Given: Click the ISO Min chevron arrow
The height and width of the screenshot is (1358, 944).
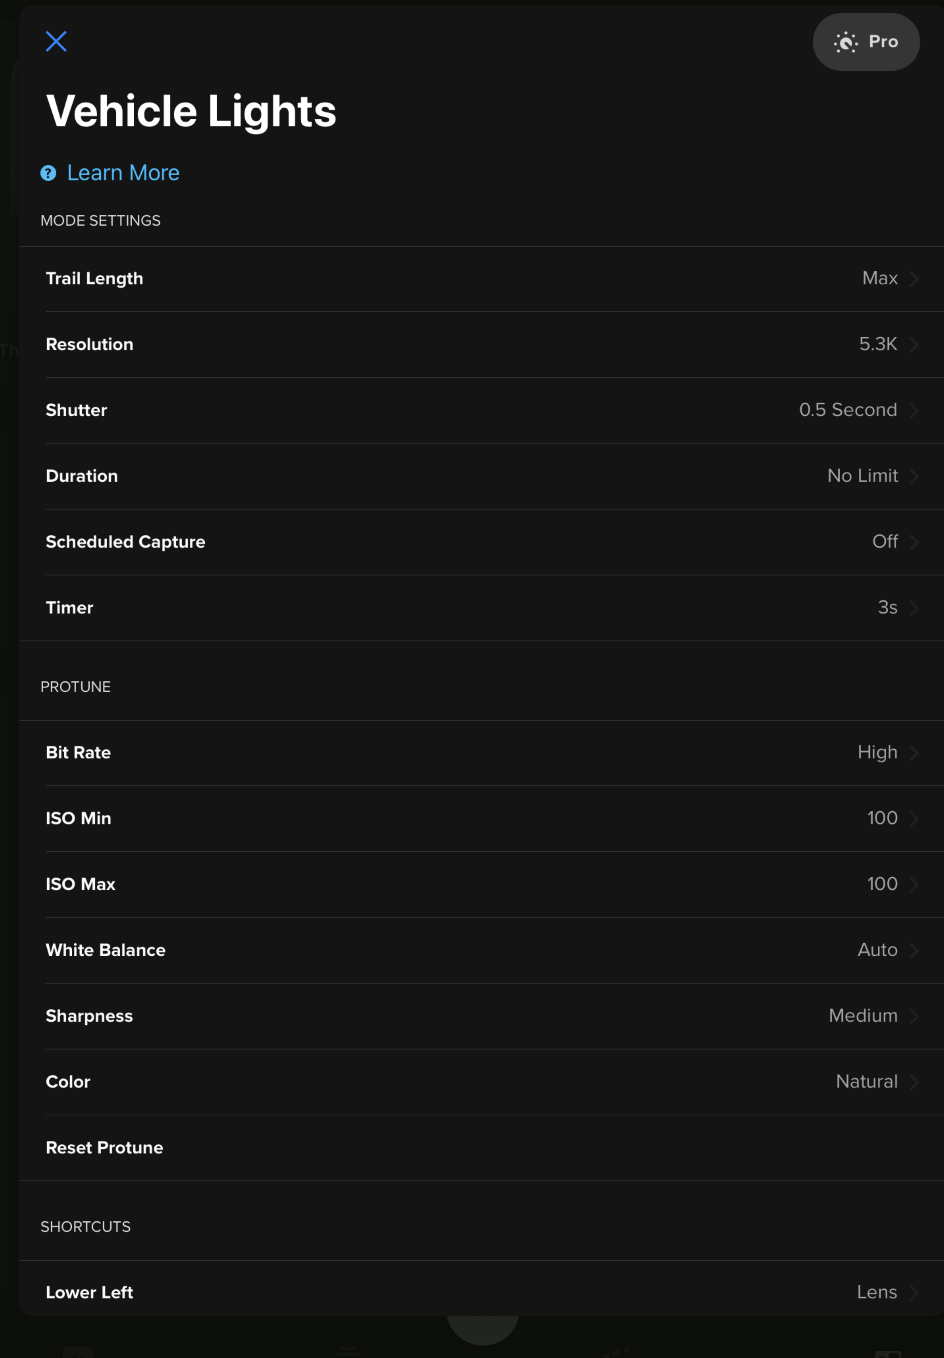Looking at the screenshot, I should [914, 819].
